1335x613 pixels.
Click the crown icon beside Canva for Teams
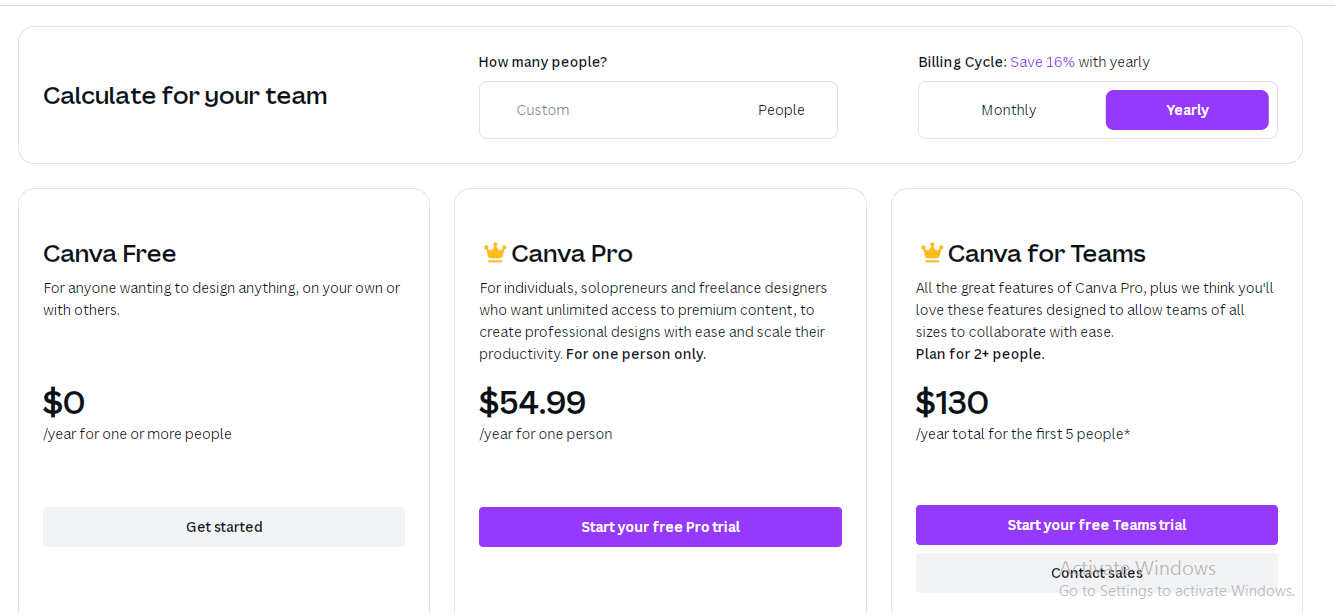pos(931,252)
